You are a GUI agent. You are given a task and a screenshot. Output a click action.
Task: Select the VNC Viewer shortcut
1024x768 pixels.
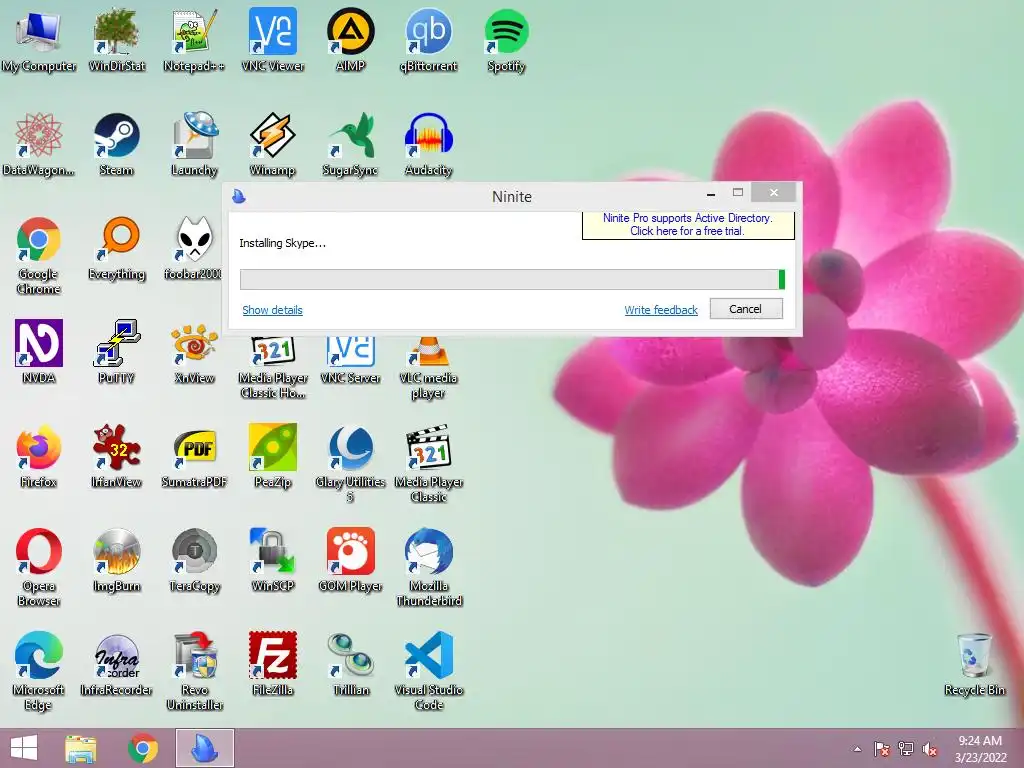[x=272, y=39]
